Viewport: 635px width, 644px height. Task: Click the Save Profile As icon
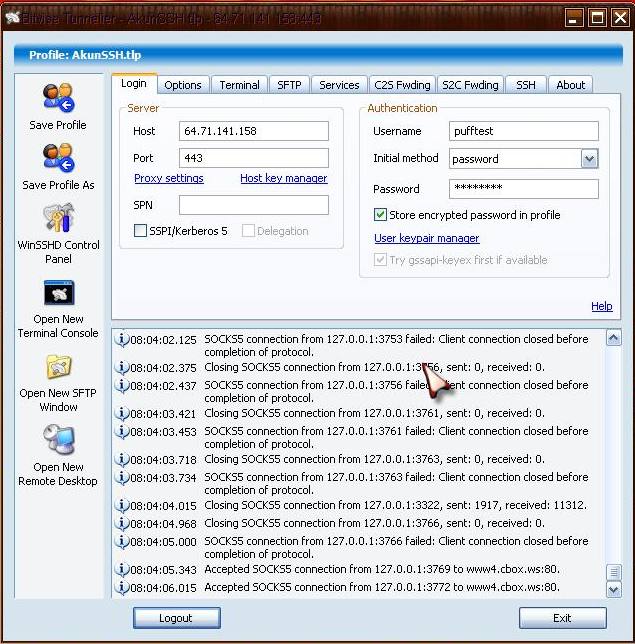(57, 158)
